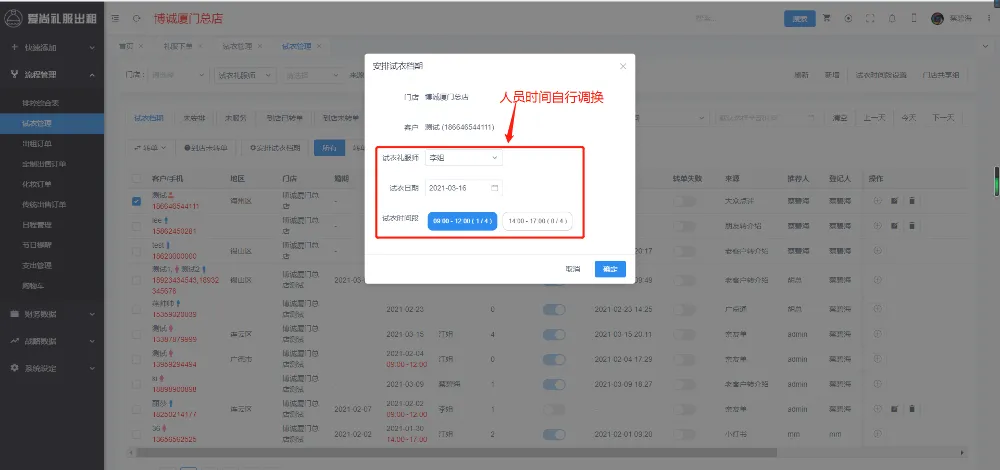Uncheck the first customer row checkbox
The height and width of the screenshot is (470, 1000).
[x=137, y=201]
